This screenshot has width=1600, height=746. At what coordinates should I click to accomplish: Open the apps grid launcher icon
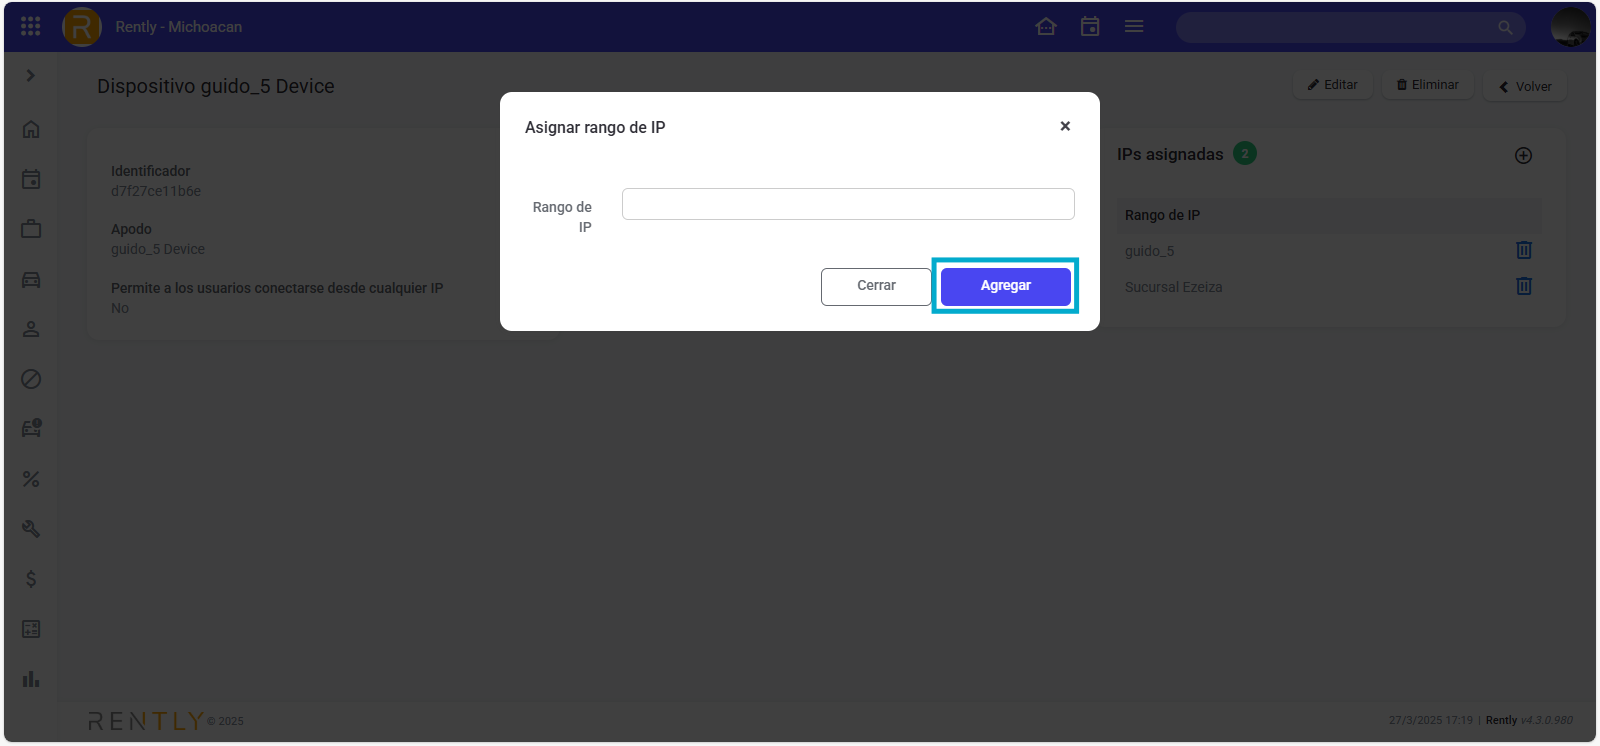[x=31, y=27]
